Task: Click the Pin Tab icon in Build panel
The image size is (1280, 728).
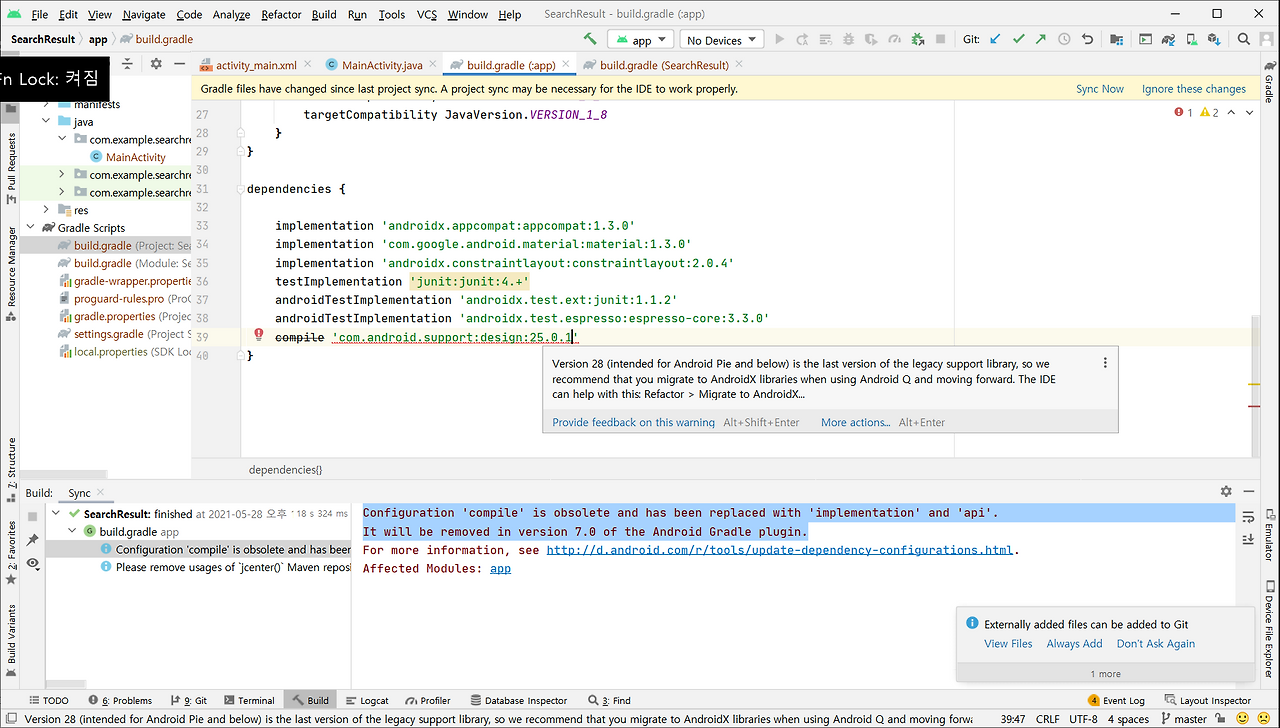Action: pyautogui.click(x=33, y=540)
